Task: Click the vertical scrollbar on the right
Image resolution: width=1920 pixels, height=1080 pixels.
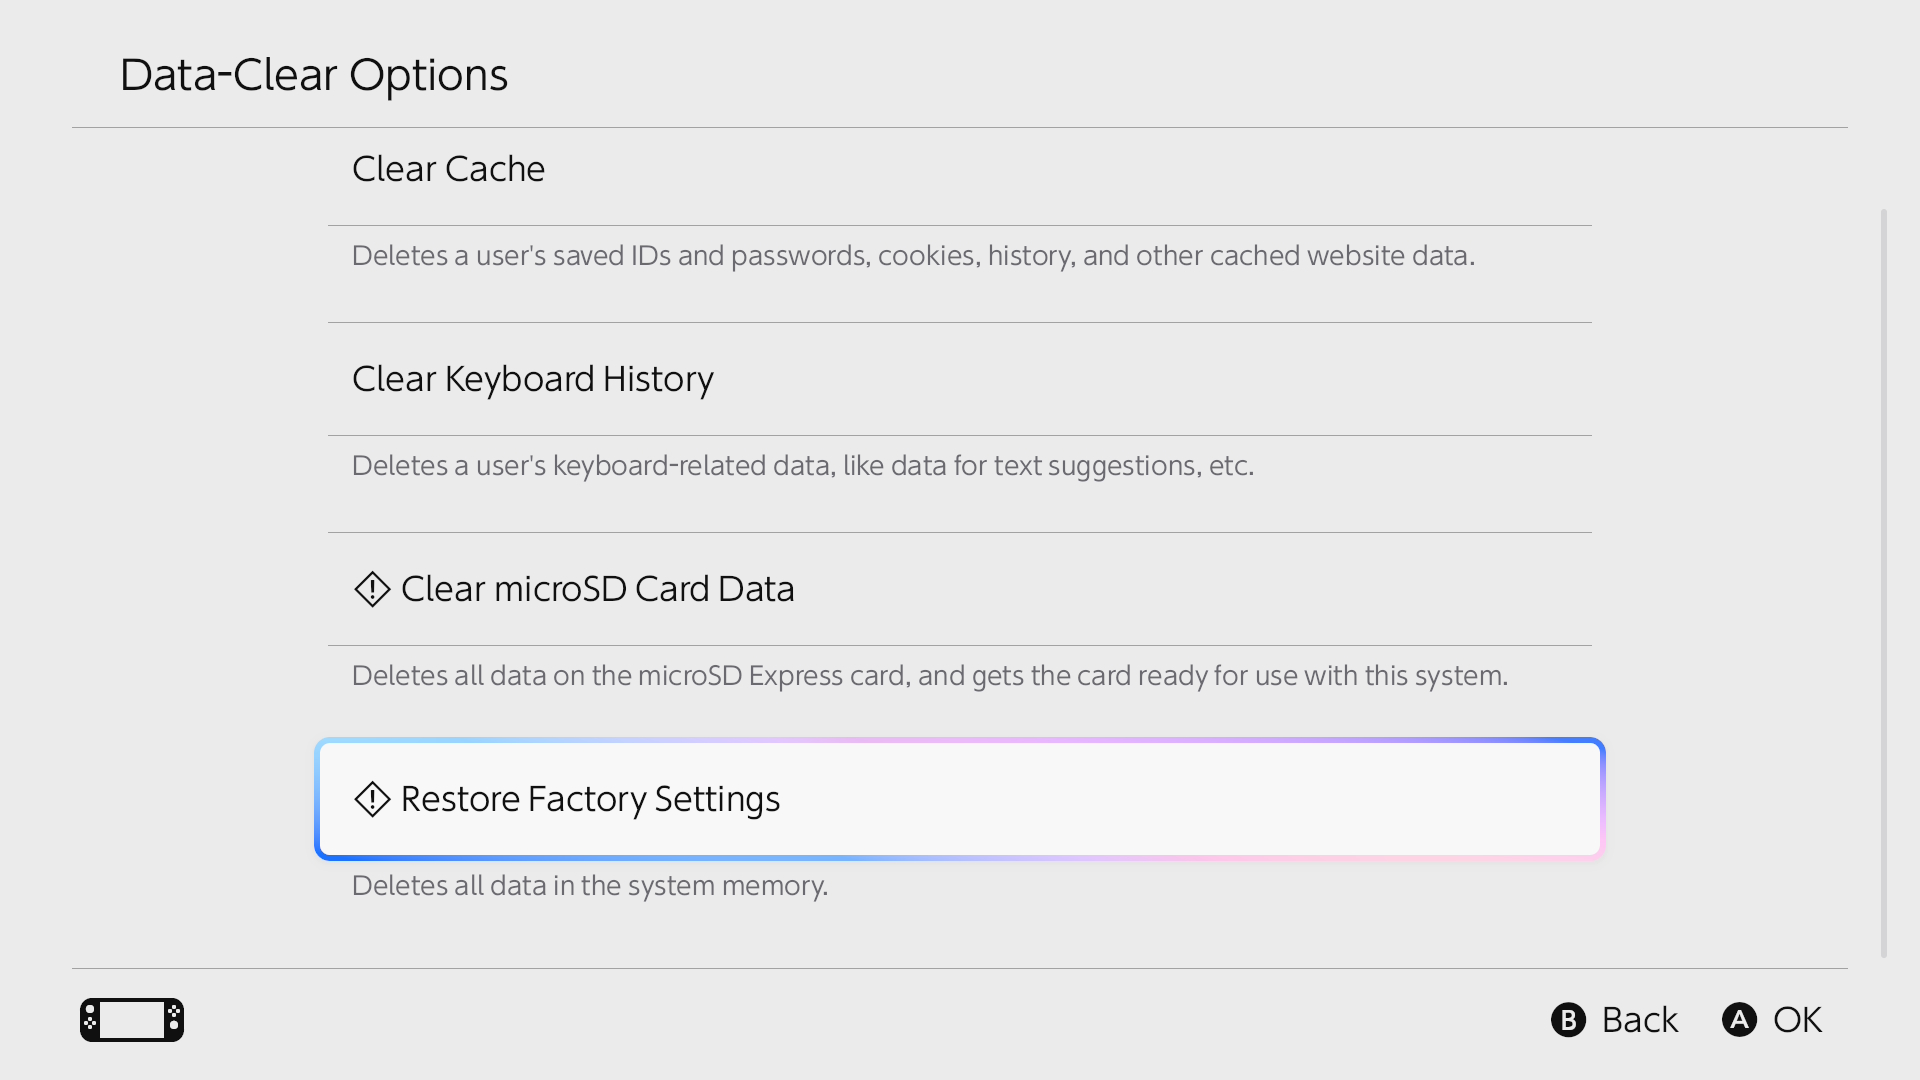Action: pyautogui.click(x=1883, y=582)
